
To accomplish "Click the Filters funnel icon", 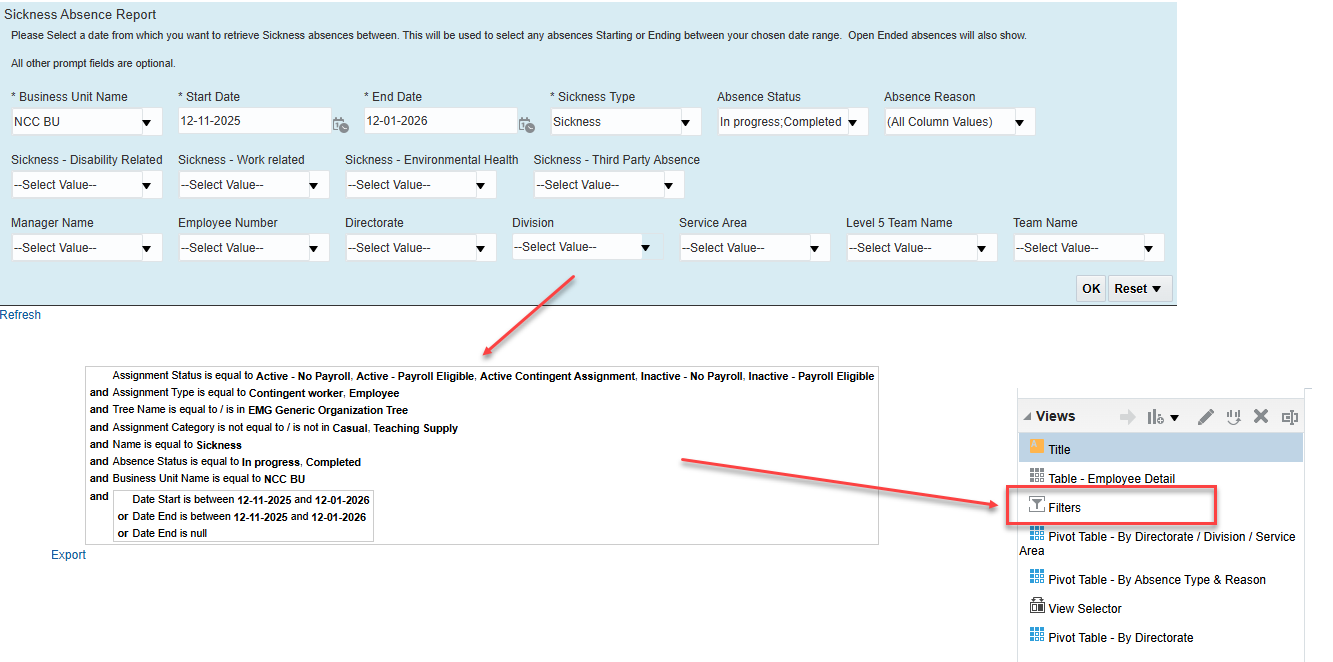I will point(1036,506).
